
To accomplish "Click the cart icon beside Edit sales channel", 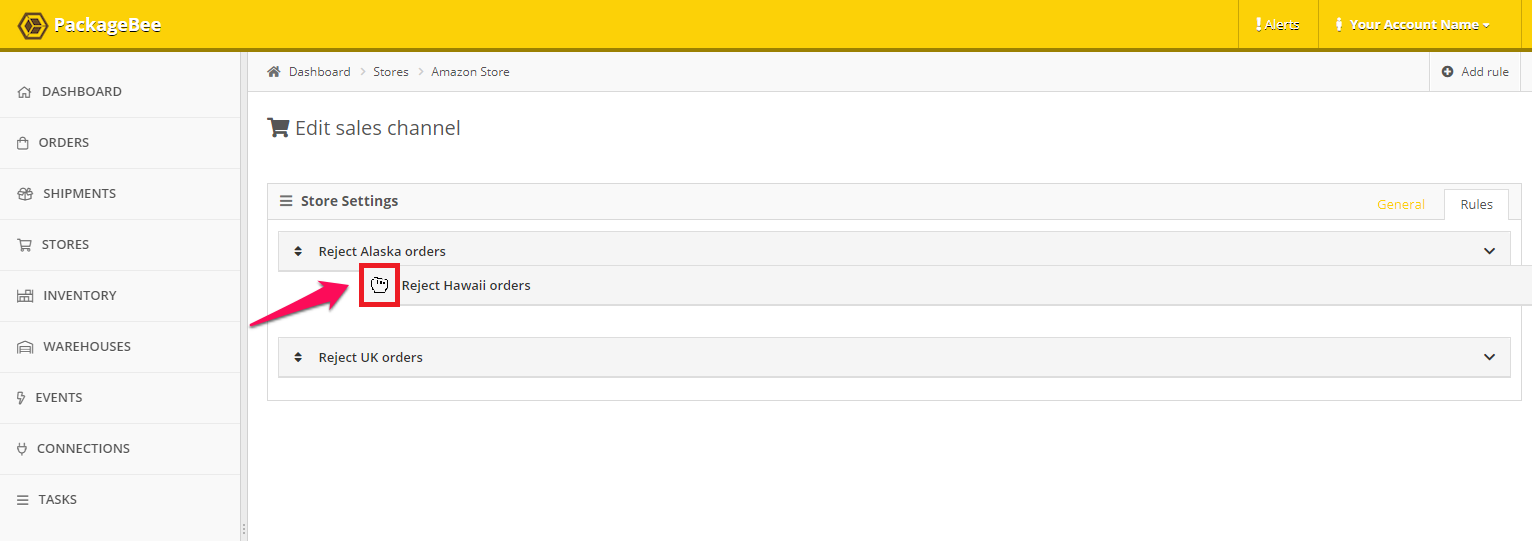I will pyautogui.click(x=278, y=128).
